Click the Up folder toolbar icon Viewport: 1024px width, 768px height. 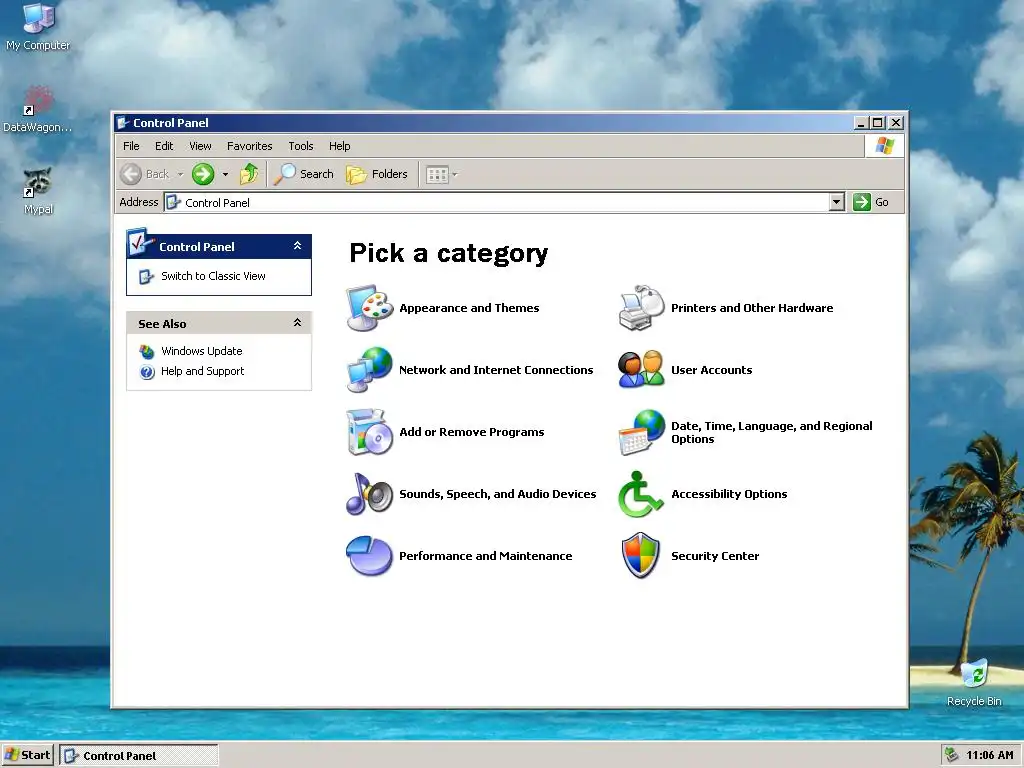(x=249, y=174)
